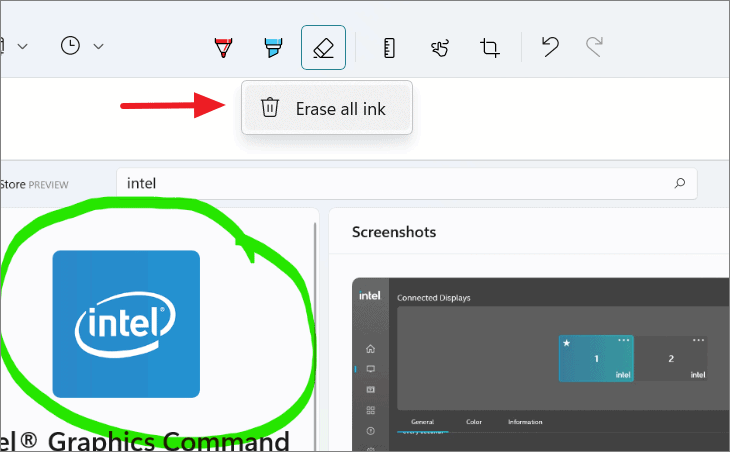Click the display monitor sidebar icon
The image size is (730, 452).
371,369
